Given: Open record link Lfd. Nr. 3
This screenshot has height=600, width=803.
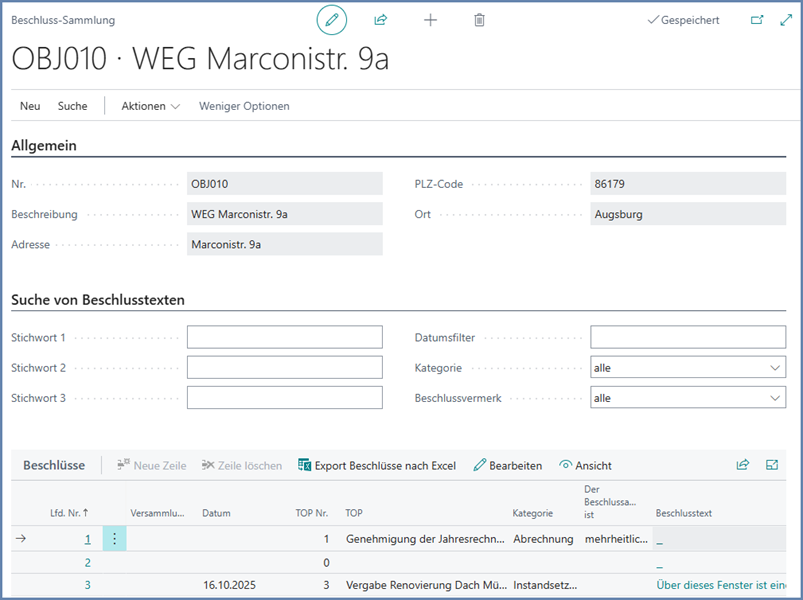Looking at the screenshot, I should click(x=87, y=586).
